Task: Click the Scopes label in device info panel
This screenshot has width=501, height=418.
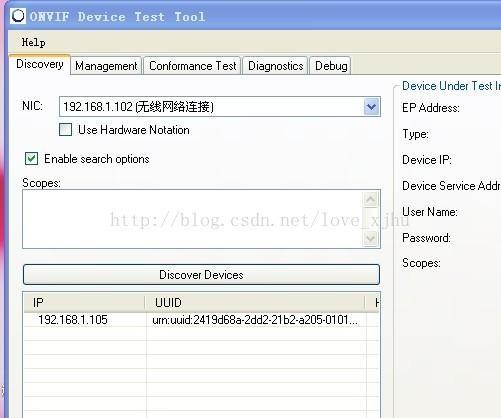Action: (x=421, y=263)
